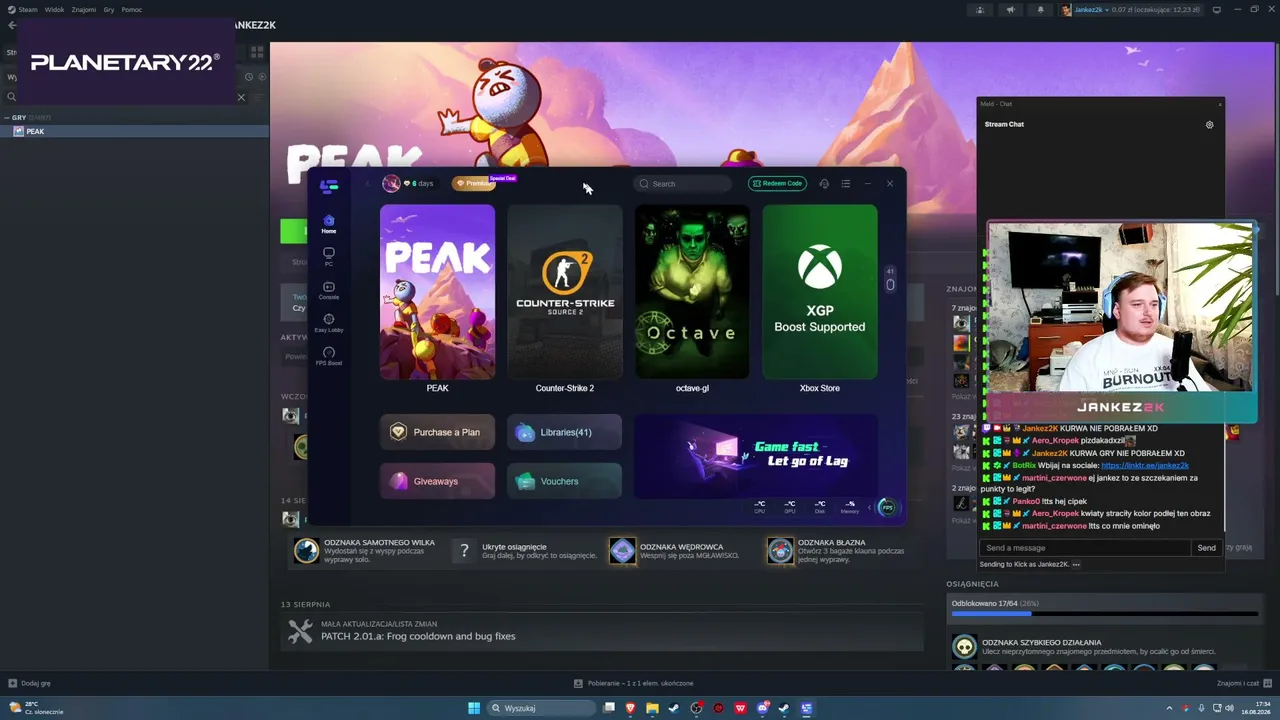Click Purchase a Plan button
This screenshot has height=720, width=1280.
pos(437,432)
